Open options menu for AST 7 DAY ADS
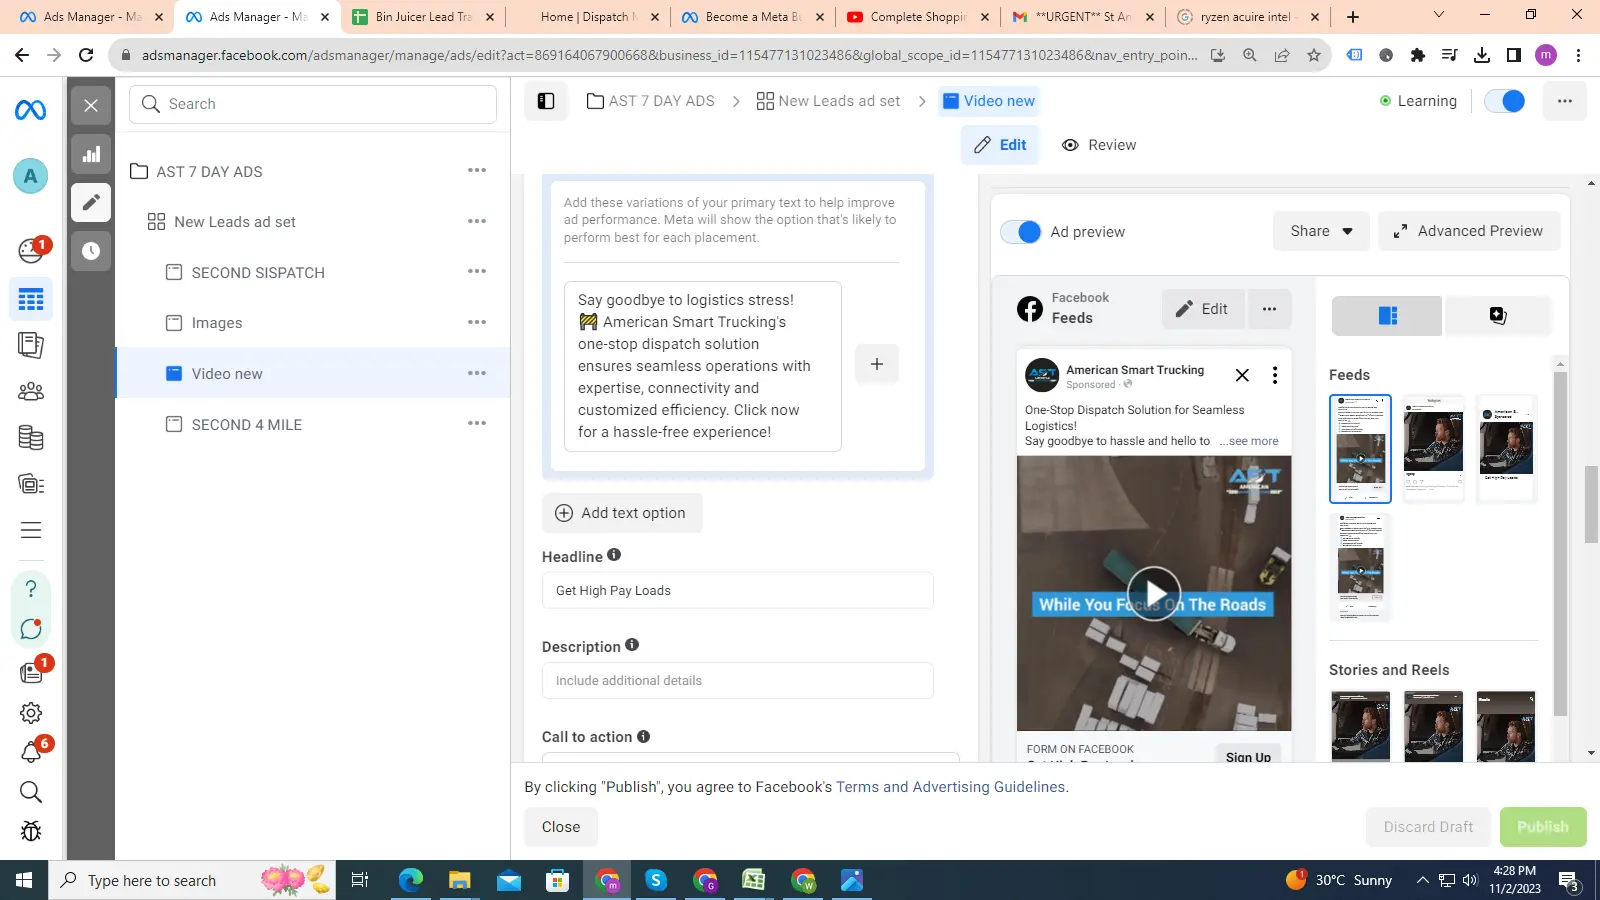 477,171
